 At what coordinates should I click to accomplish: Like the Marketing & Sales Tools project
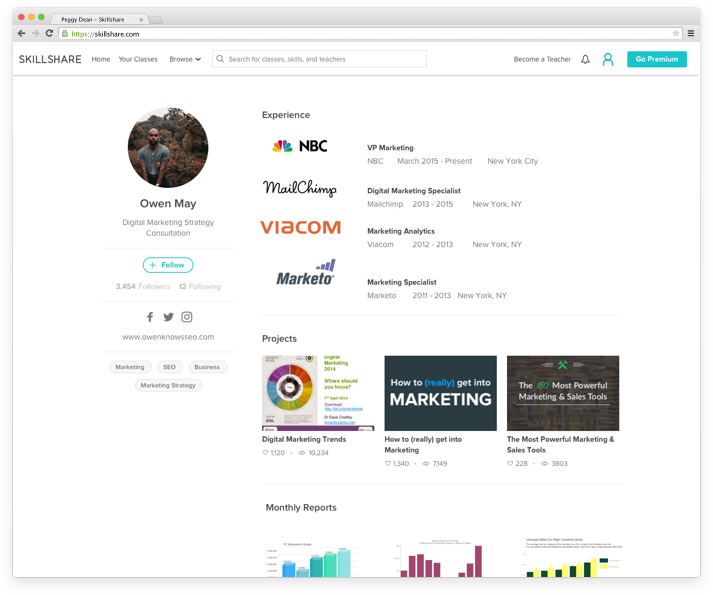point(510,464)
